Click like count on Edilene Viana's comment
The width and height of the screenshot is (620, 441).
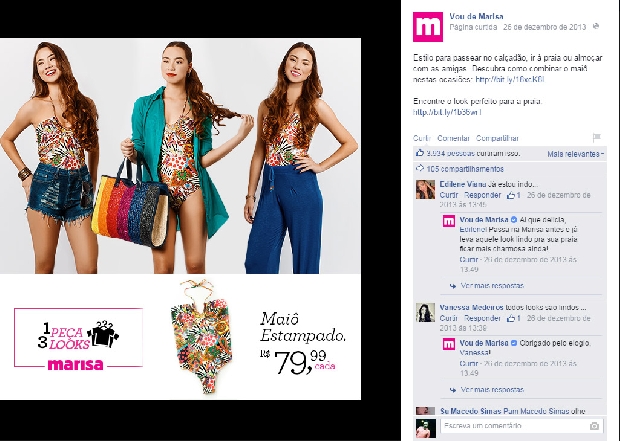tap(514, 195)
